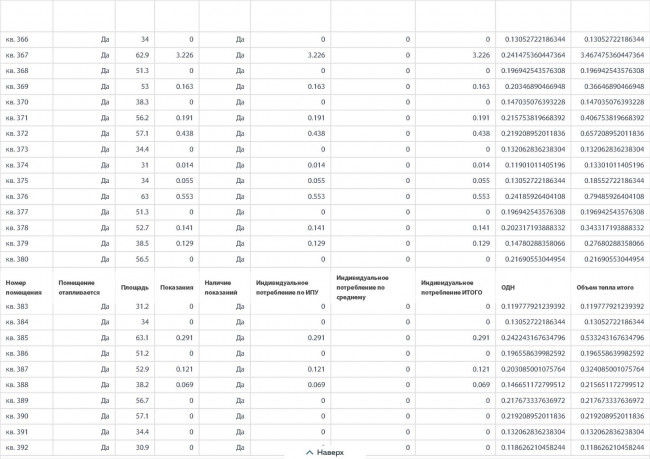Select row label кв. 391
Screen dimensions: 650x459
[x=17, y=432]
